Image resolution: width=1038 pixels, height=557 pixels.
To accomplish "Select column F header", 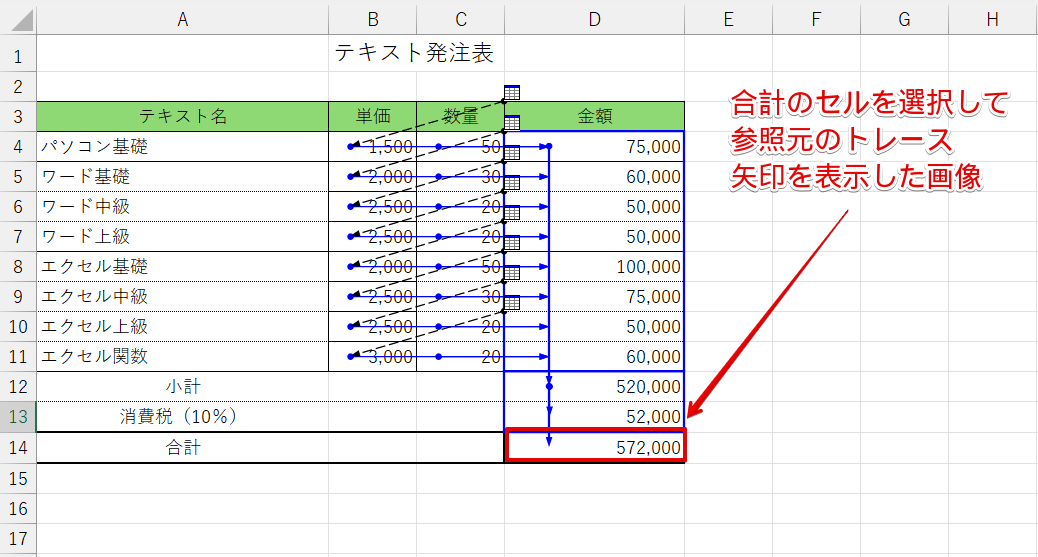I will tap(816, 20).
